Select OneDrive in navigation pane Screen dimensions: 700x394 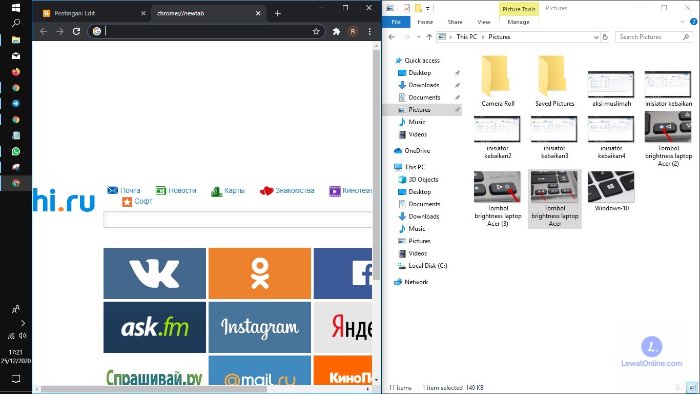point(417,151)
